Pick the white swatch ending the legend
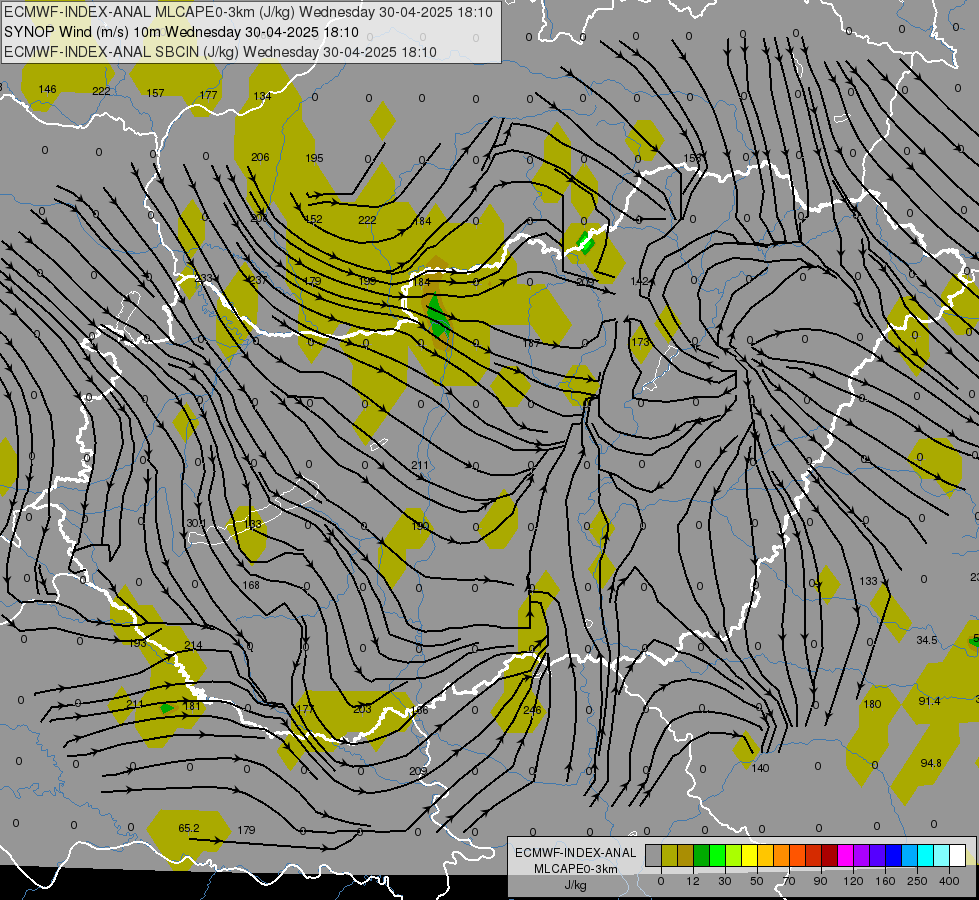The width and height of the screenshot is (979, 900). coord(957,855)
